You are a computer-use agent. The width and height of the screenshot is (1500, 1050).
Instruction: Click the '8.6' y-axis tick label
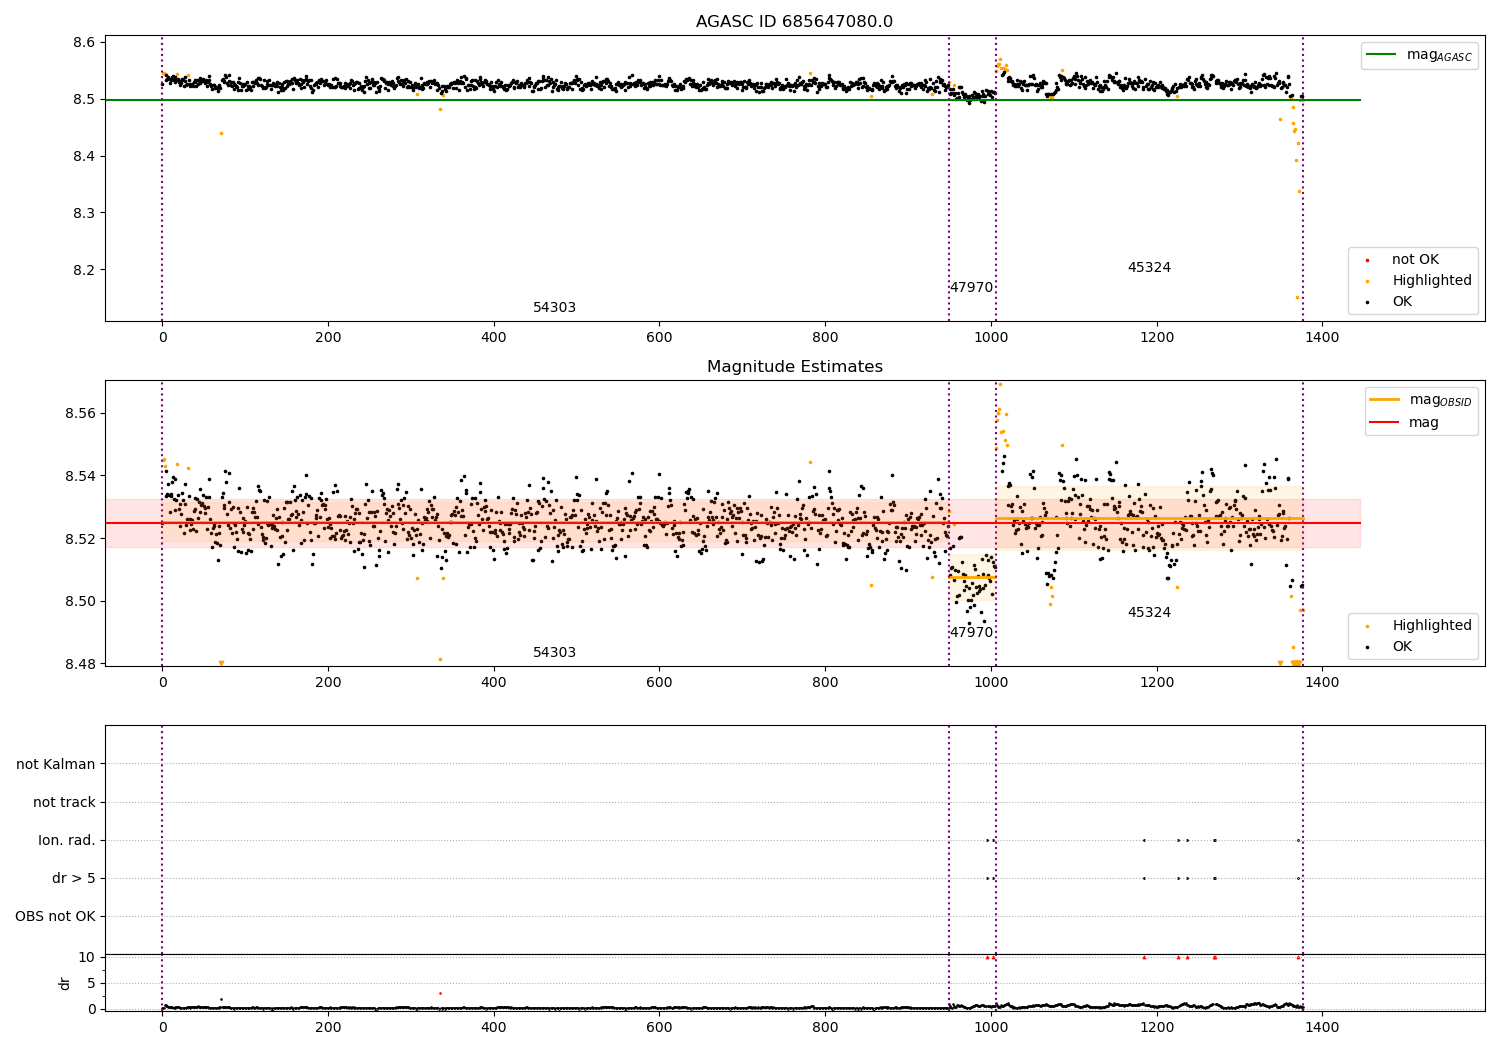(x=85, y=43)
